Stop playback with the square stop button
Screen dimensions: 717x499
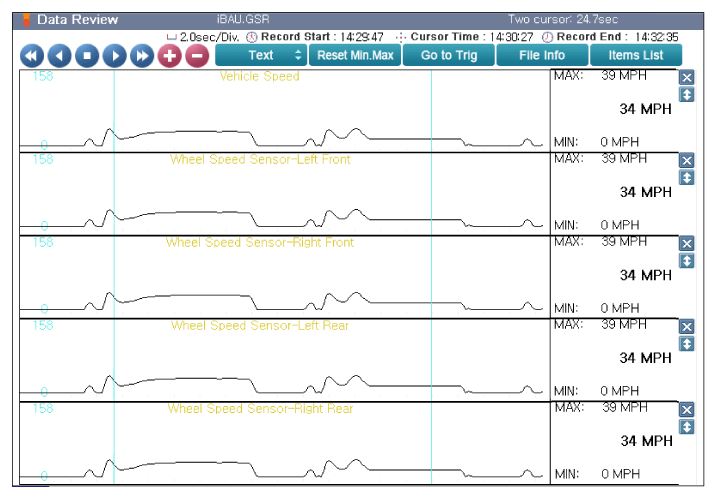point(87,56)
